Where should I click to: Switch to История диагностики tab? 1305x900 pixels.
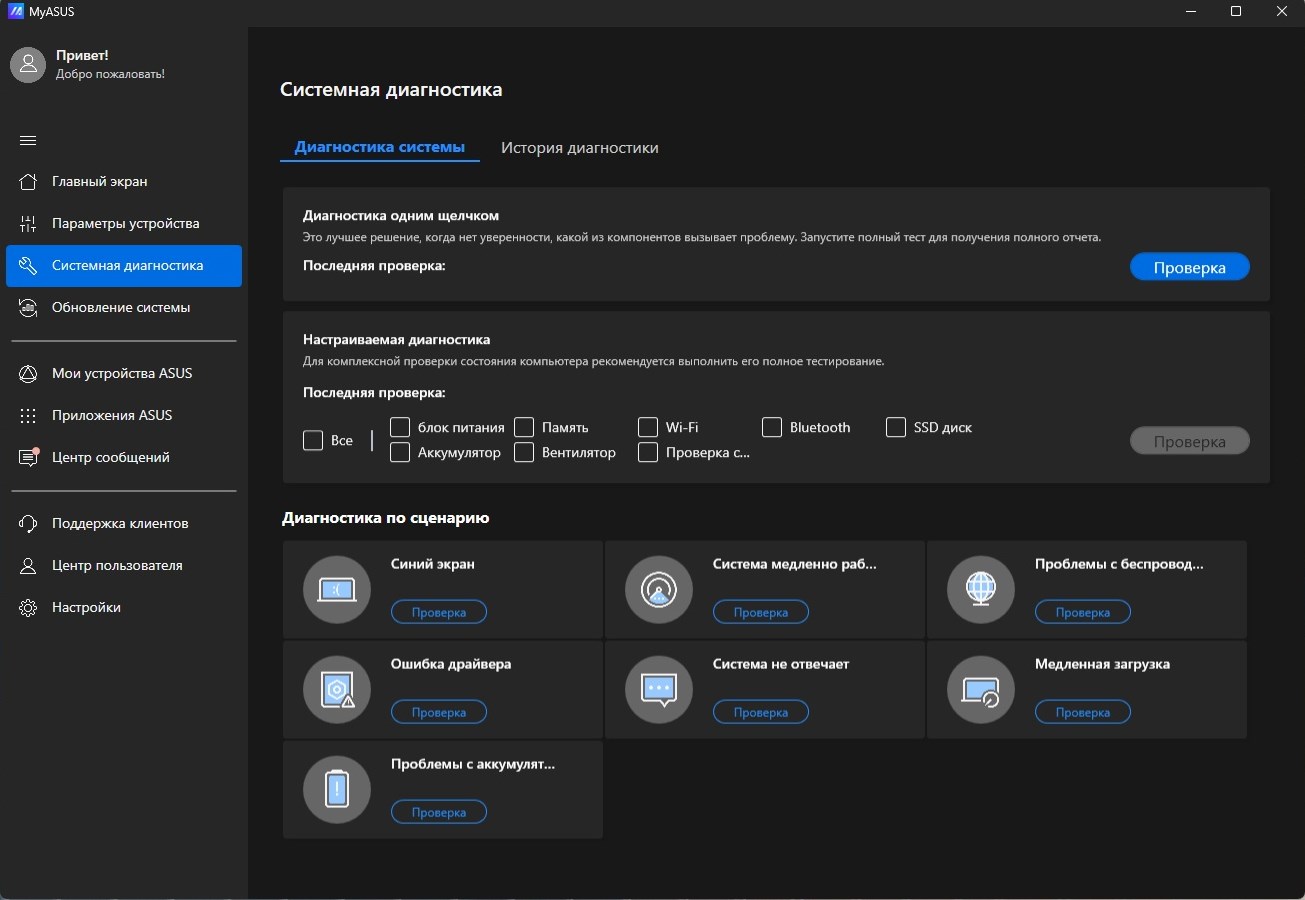click(579, 148)
